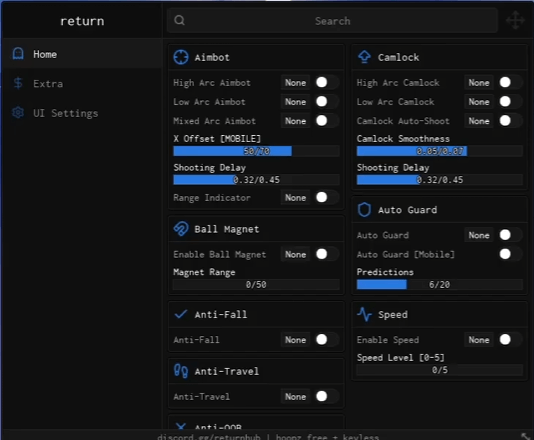Image resolution: width=534 pixels, height=440 pixels.
Task: Click the Aimbot crosshair icon
Action: click(x=181, y=57)
